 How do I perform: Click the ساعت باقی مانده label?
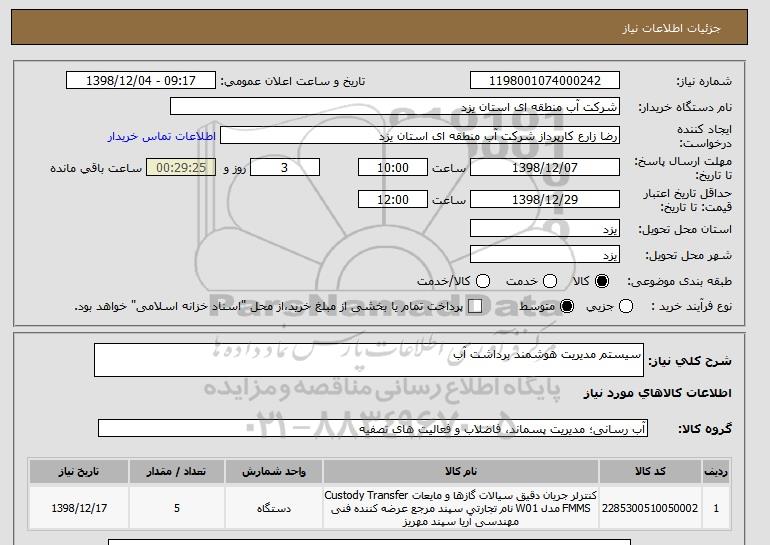96,168
